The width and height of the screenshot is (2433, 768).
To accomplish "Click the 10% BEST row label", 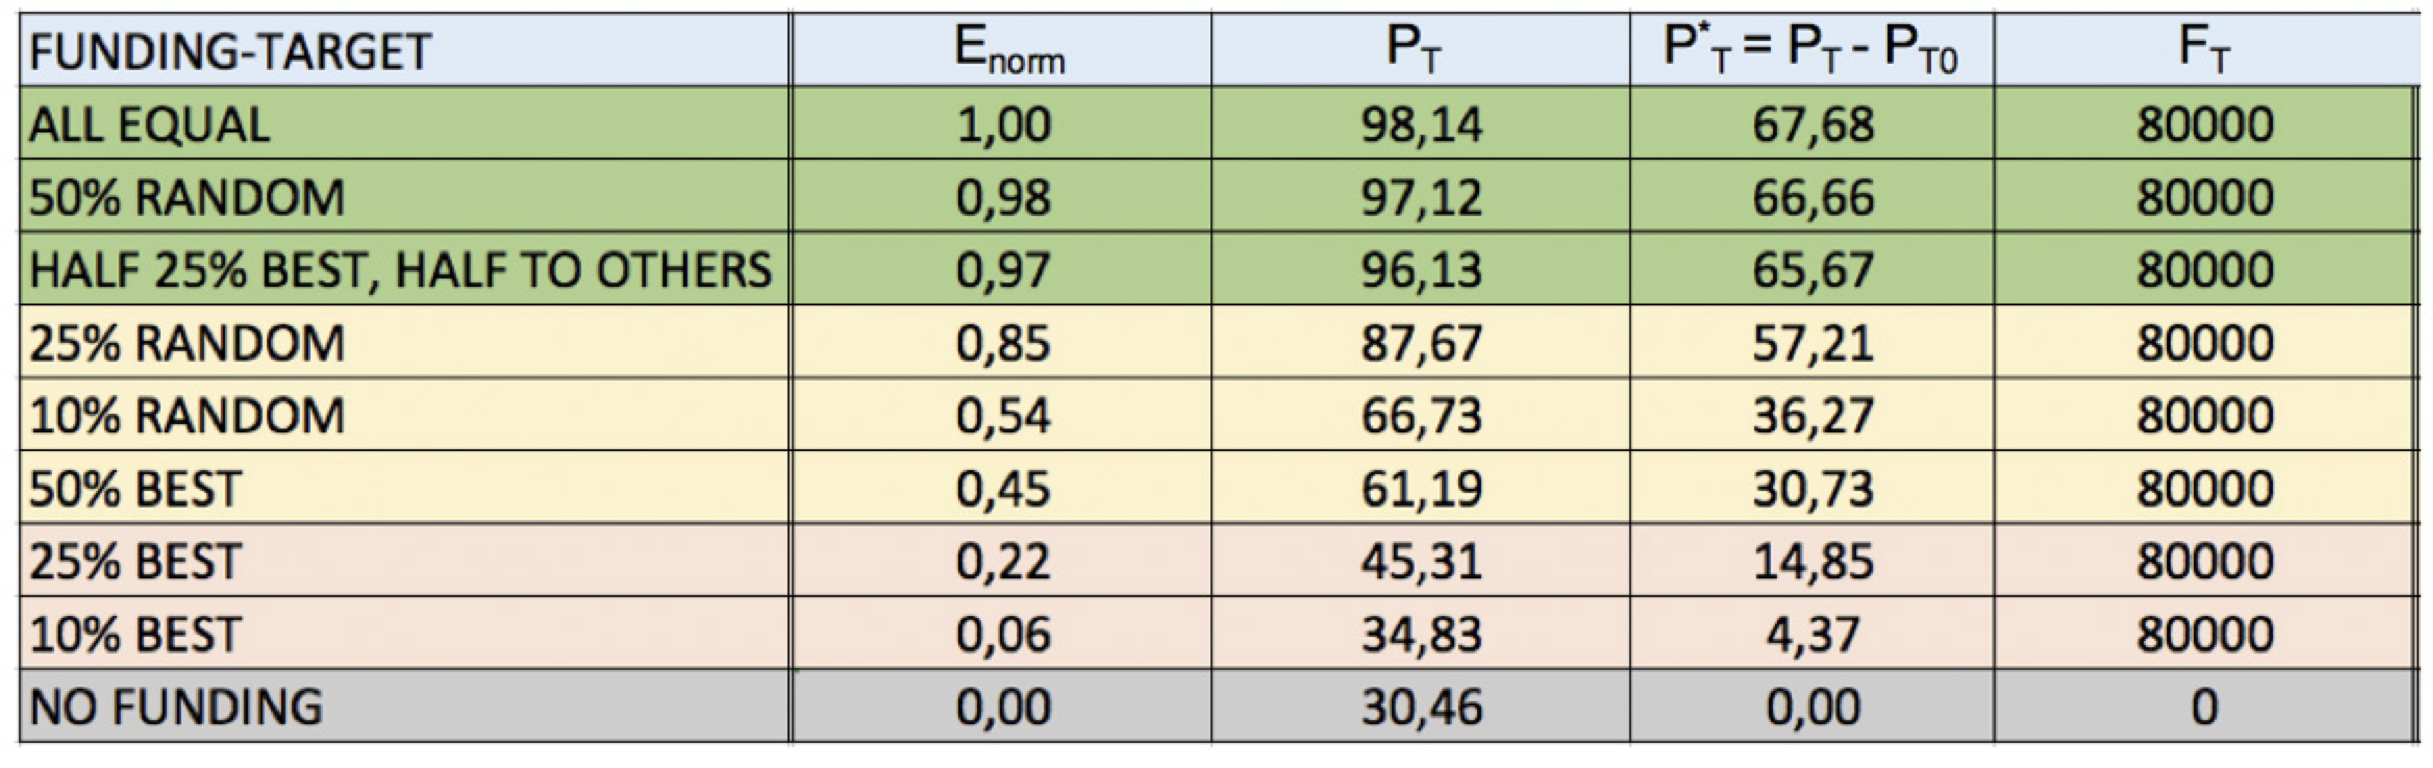I will coord(136,634).
